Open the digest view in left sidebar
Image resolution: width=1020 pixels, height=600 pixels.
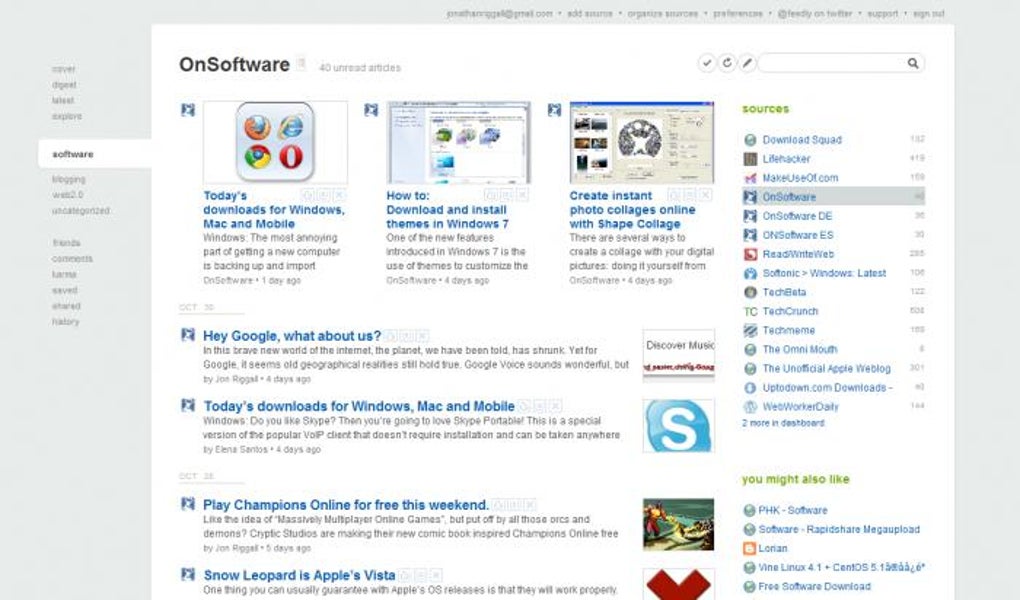64,85
